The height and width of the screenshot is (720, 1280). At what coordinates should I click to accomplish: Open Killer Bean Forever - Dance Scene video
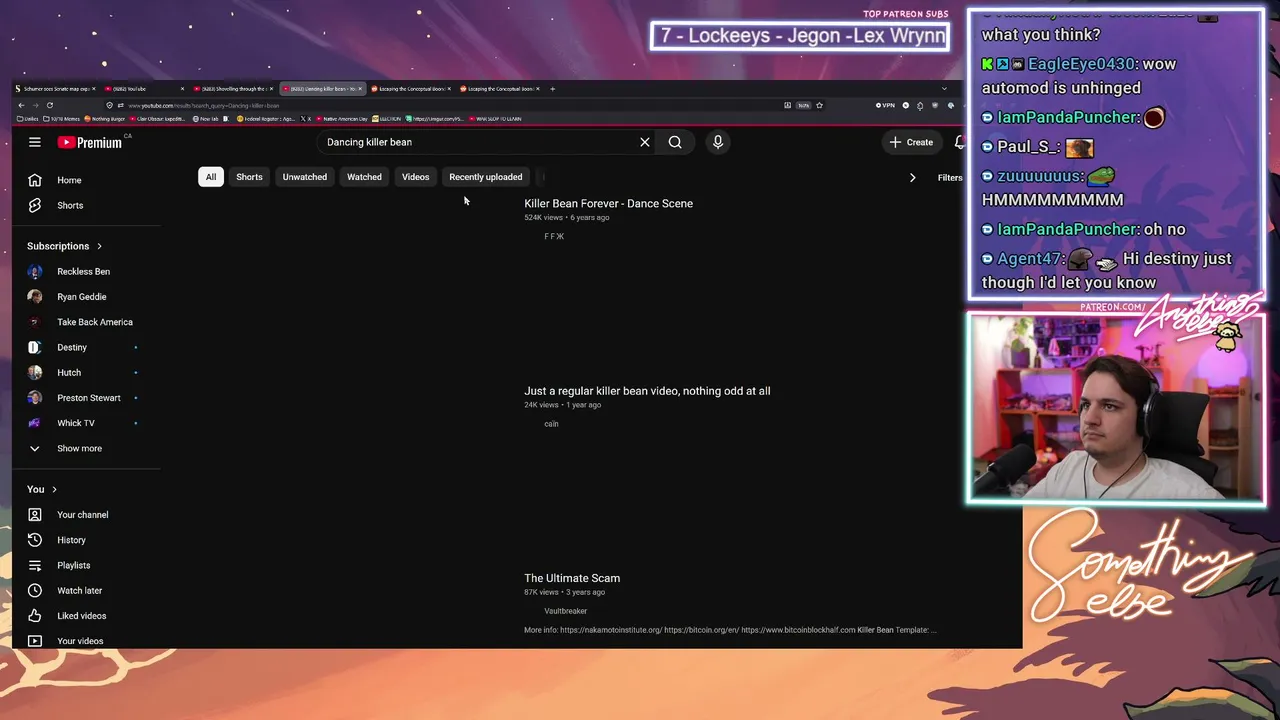point(609,203)
